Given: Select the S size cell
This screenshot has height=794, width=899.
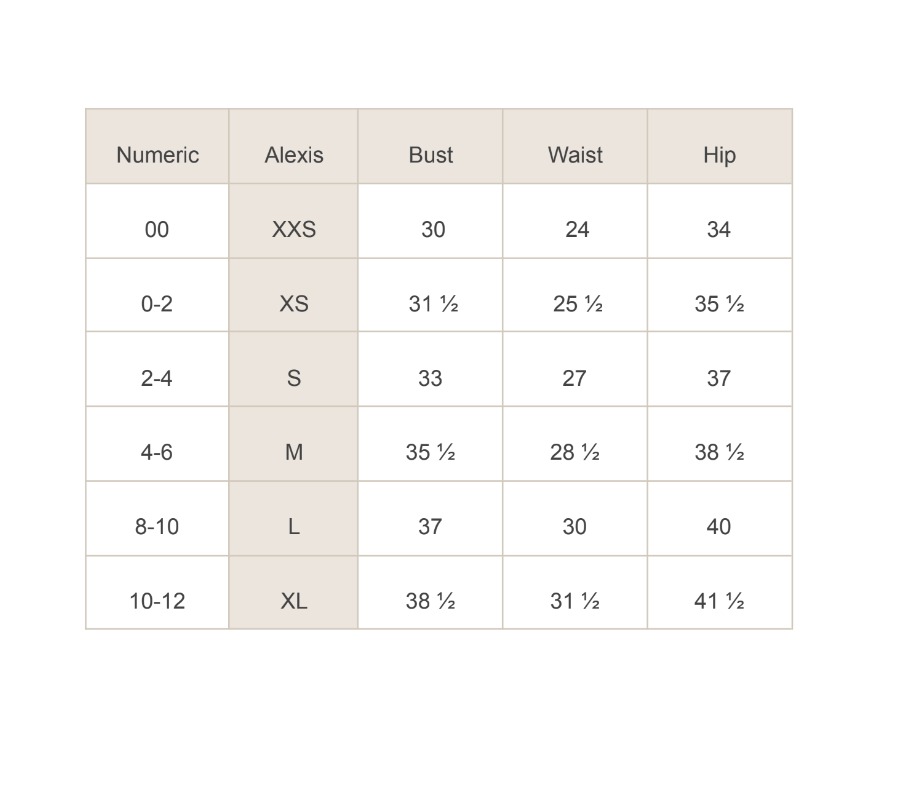Looking at the screenshot, I should [x=294, y=378].
